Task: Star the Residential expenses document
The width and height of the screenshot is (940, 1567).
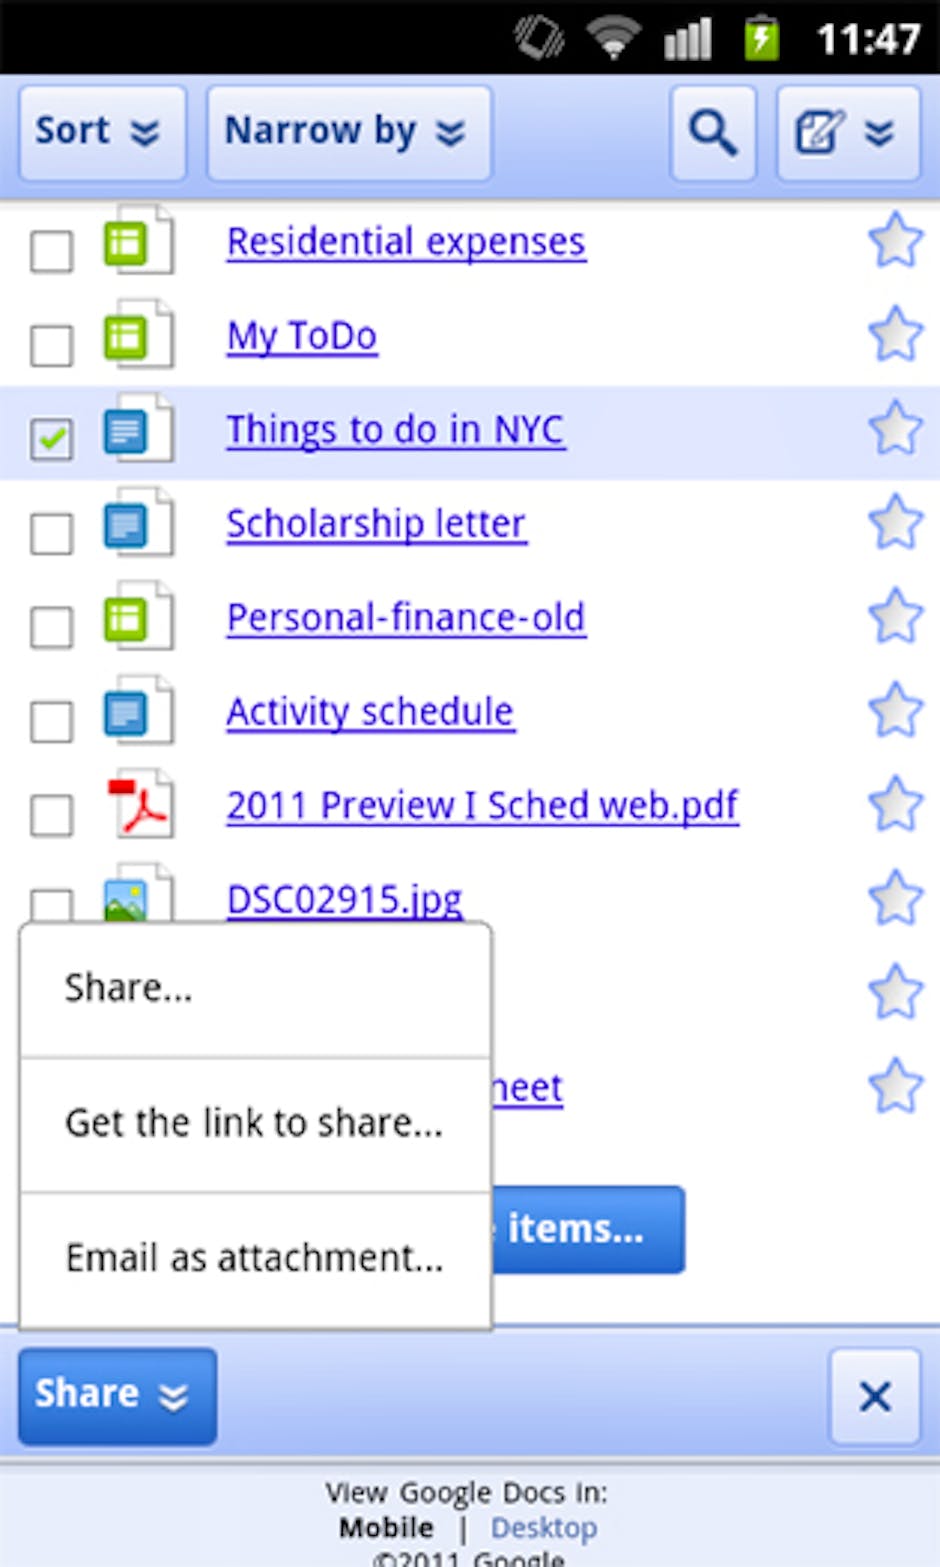Action: [894, 241]
